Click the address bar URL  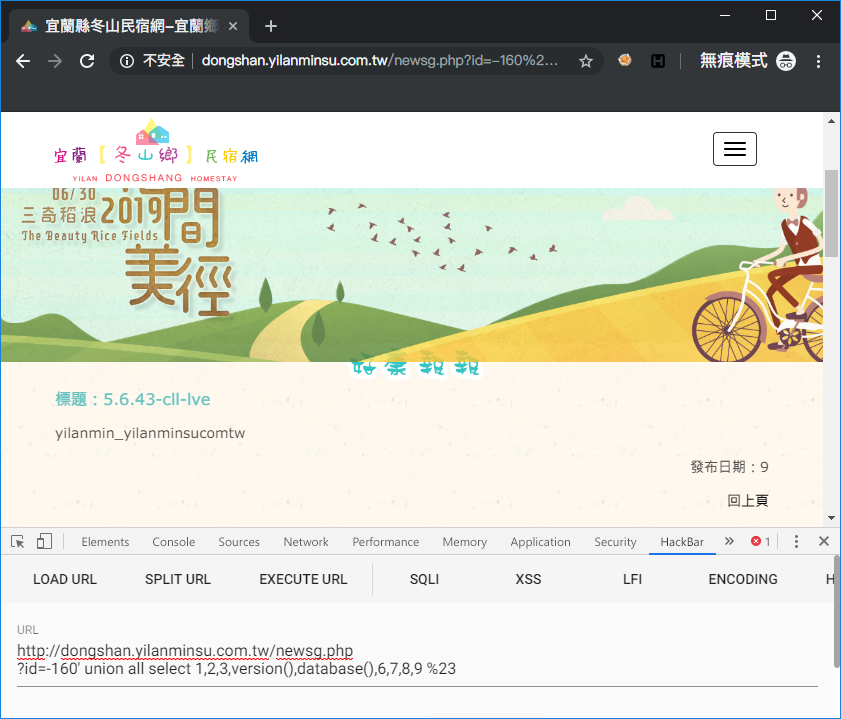pos(379,61)
